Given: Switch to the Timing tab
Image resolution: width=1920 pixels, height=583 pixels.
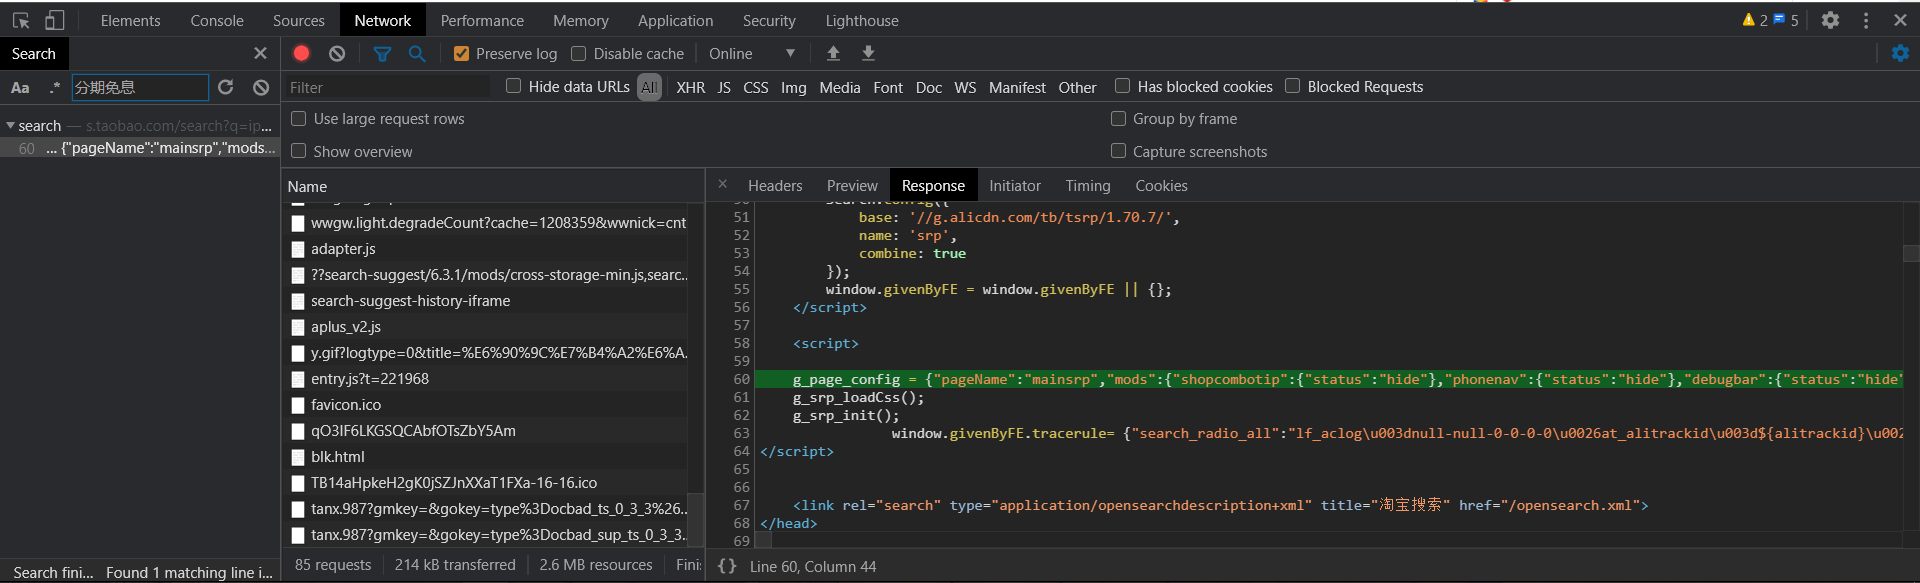Looking at the screenshot, I should coord(1088,186).
